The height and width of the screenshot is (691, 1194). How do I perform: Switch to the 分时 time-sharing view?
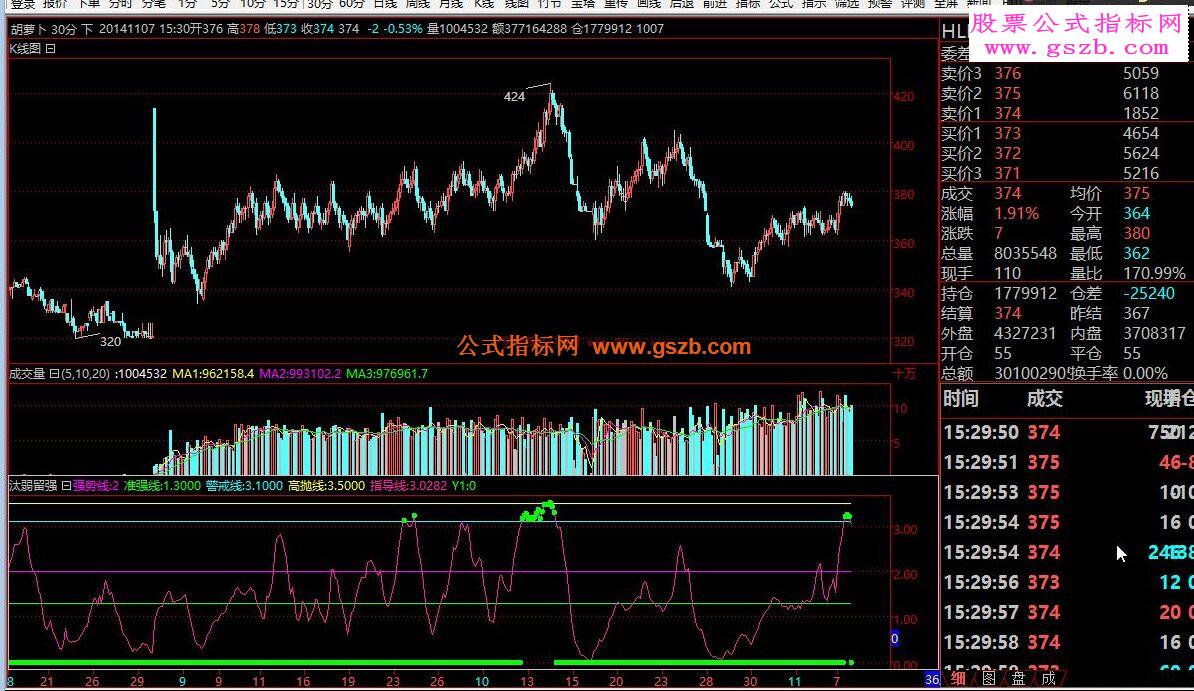[x=121, y=4]
